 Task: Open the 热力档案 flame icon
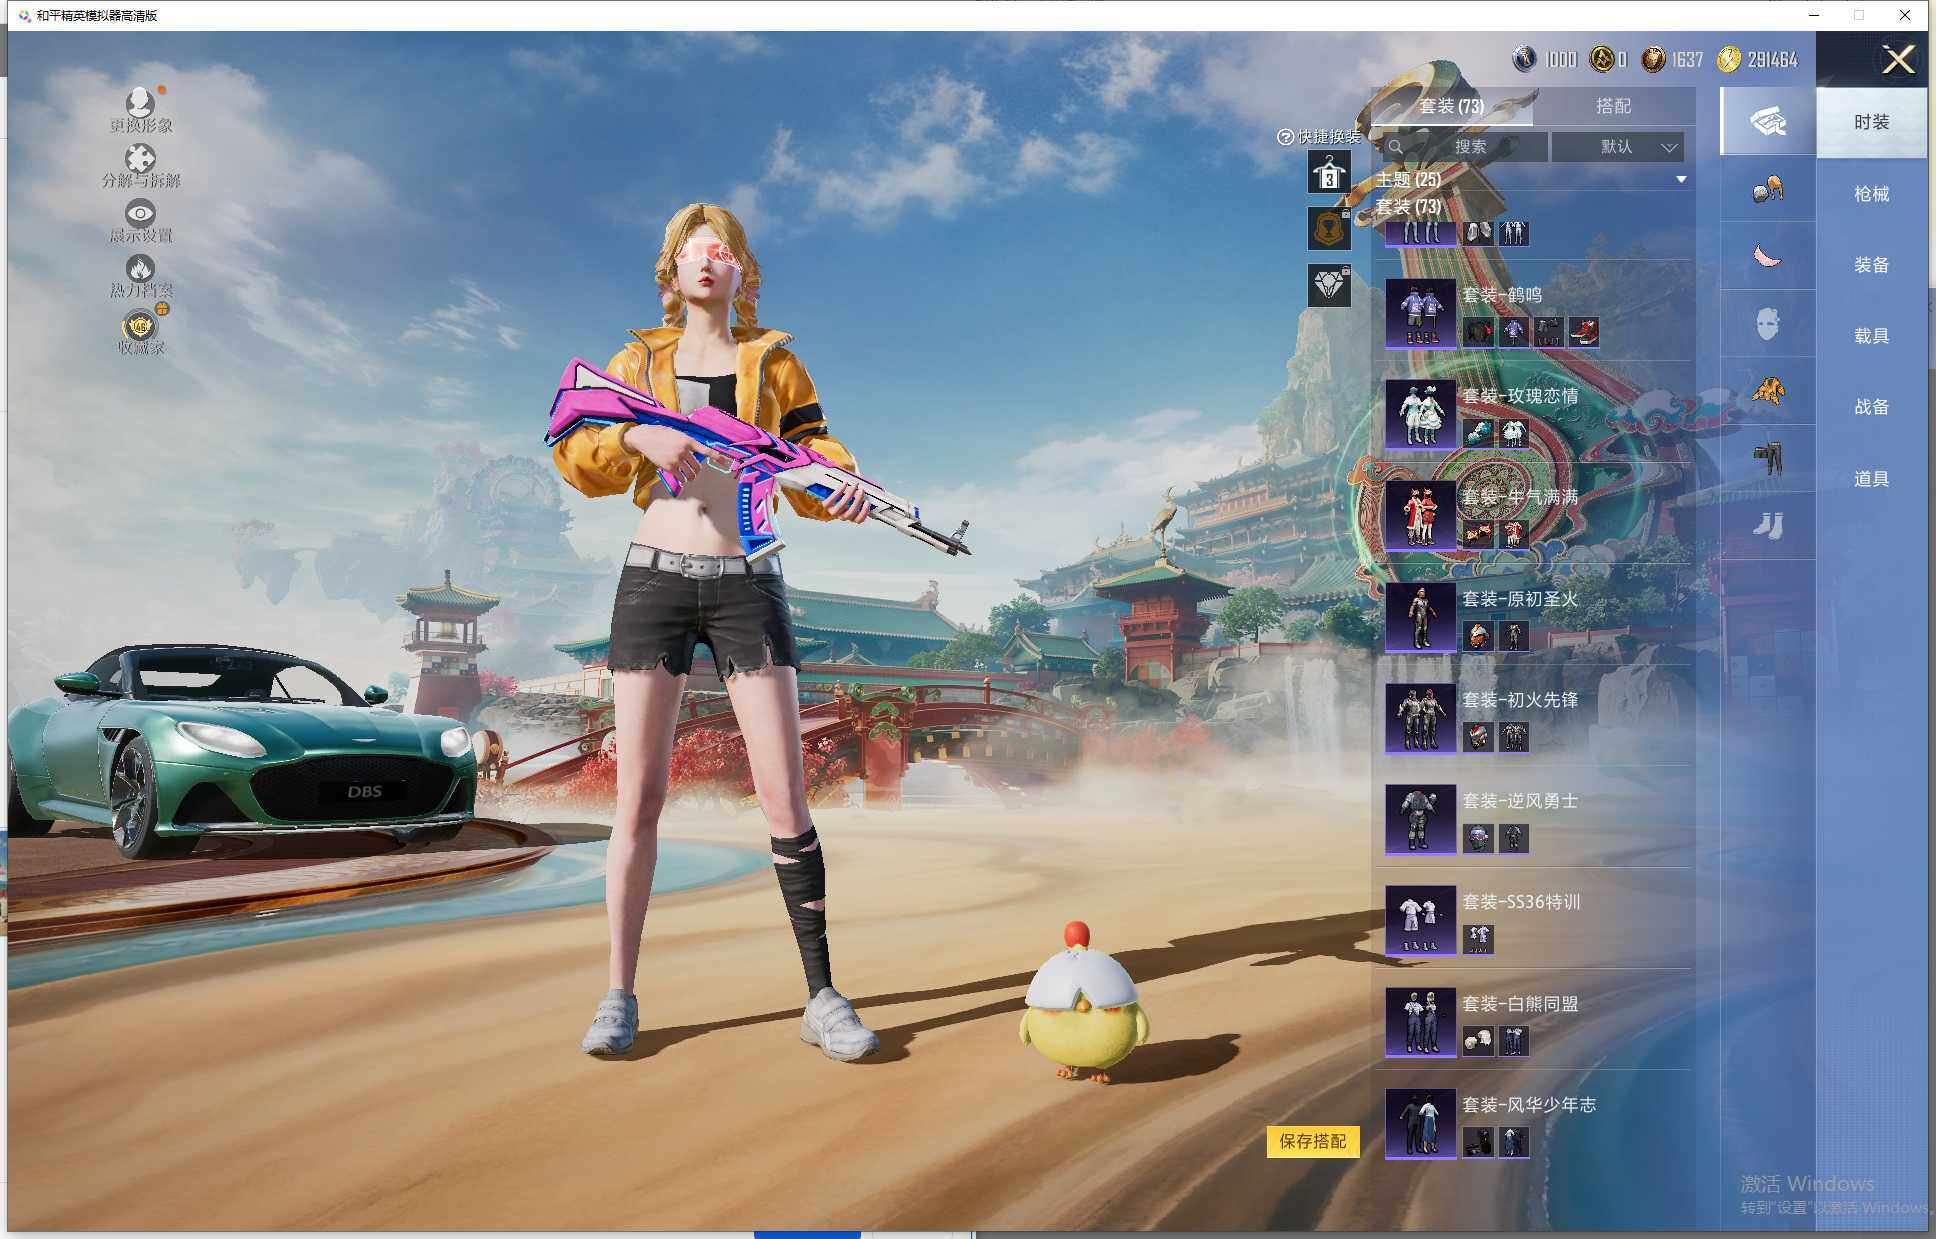140,269
